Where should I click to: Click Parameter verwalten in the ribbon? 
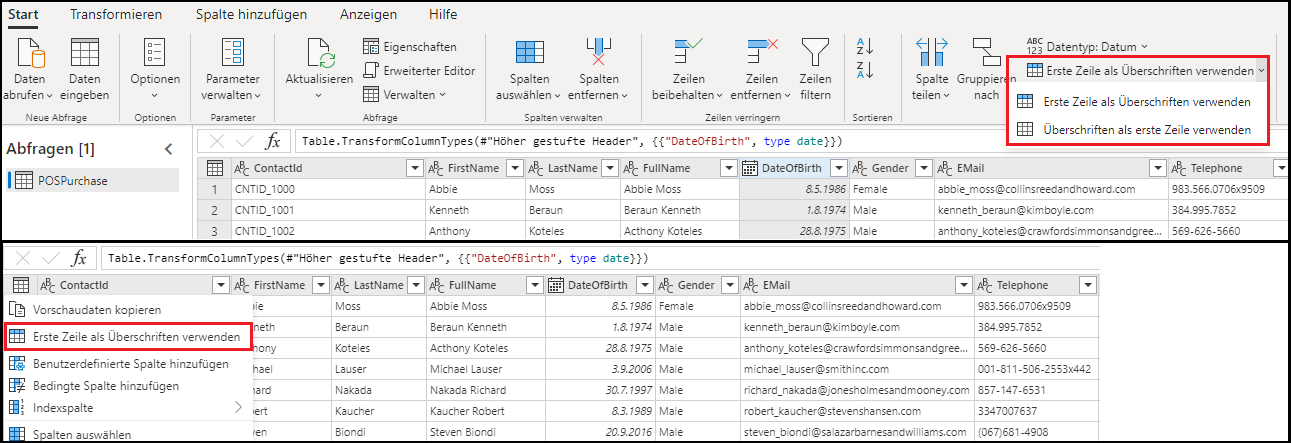point(232,70)
